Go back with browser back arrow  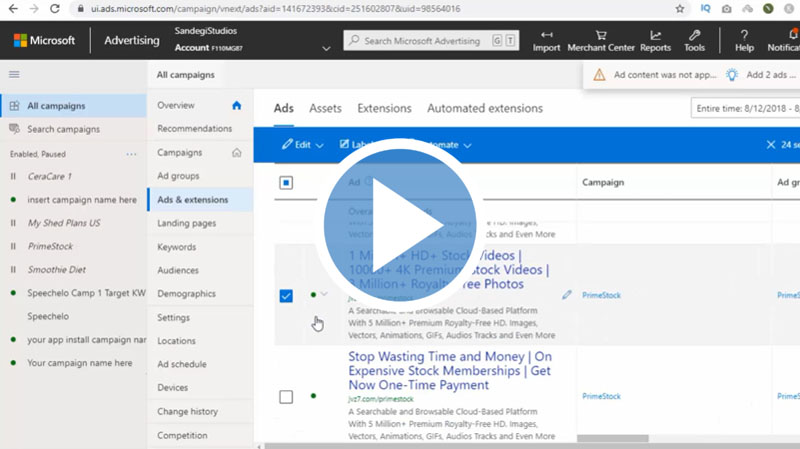click(x=13, y=9)
